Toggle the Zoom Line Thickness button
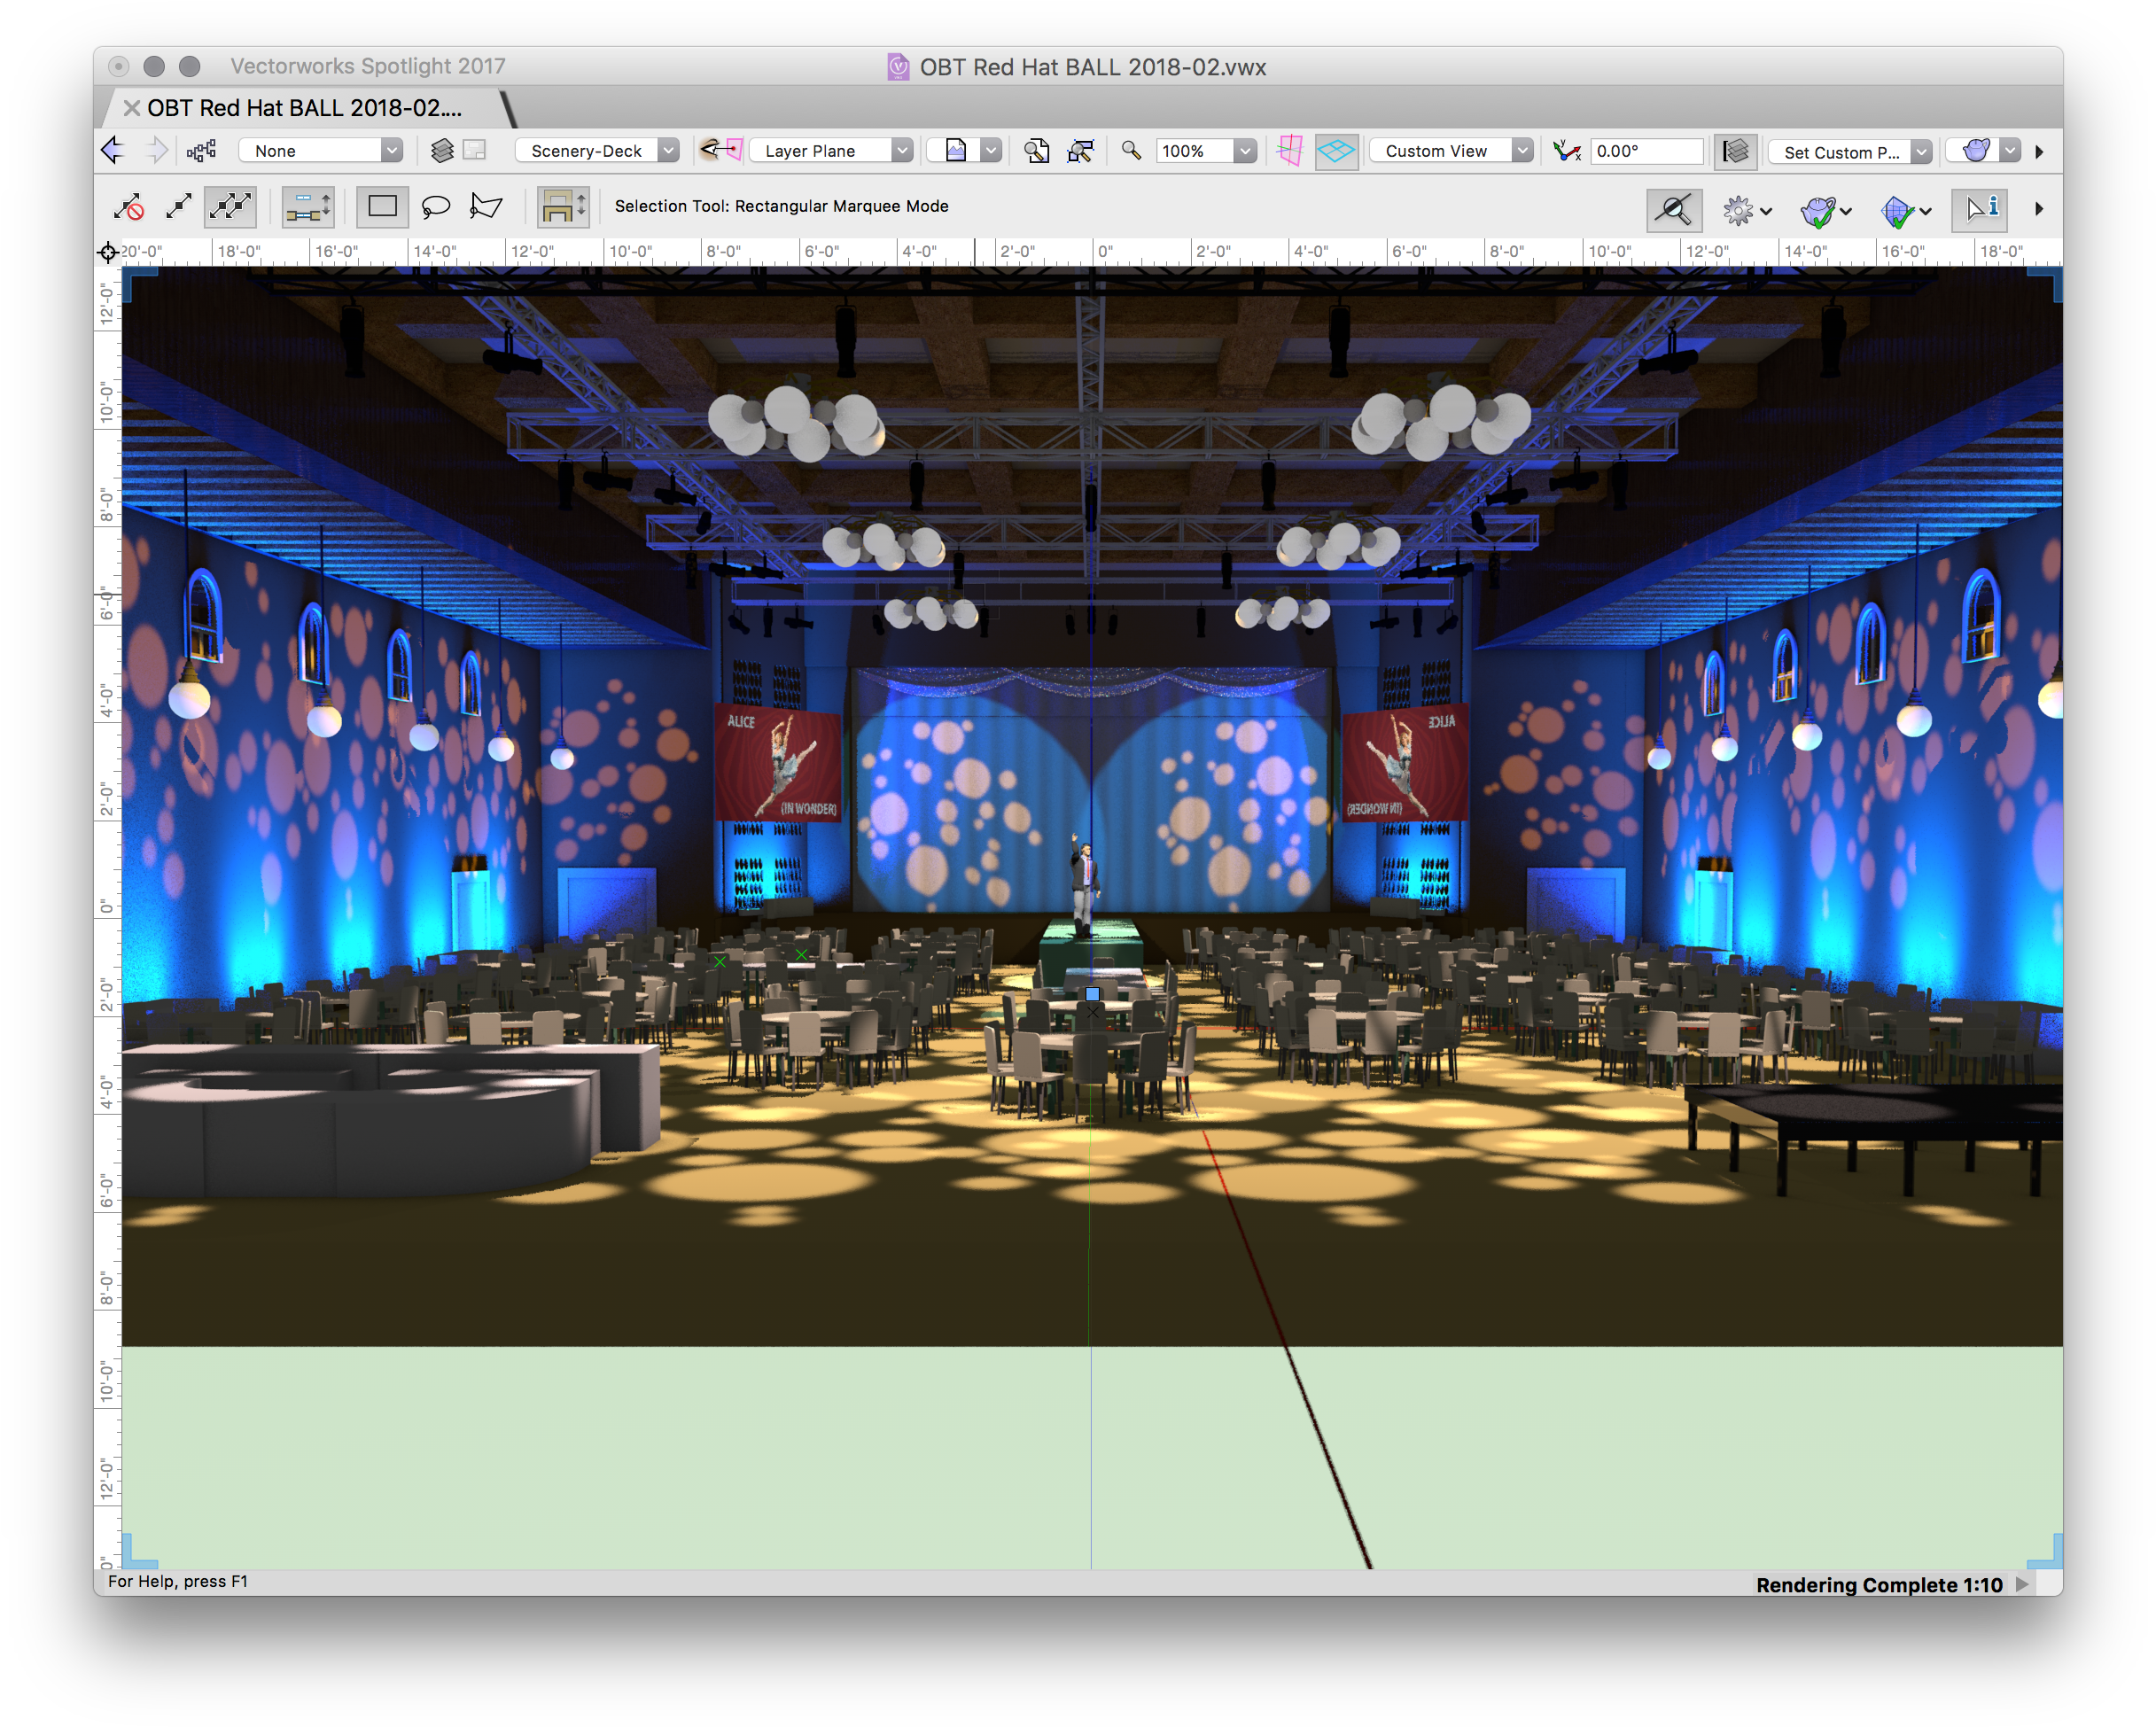This screenshot has width=2156, height=1727. pos(1674,209)
